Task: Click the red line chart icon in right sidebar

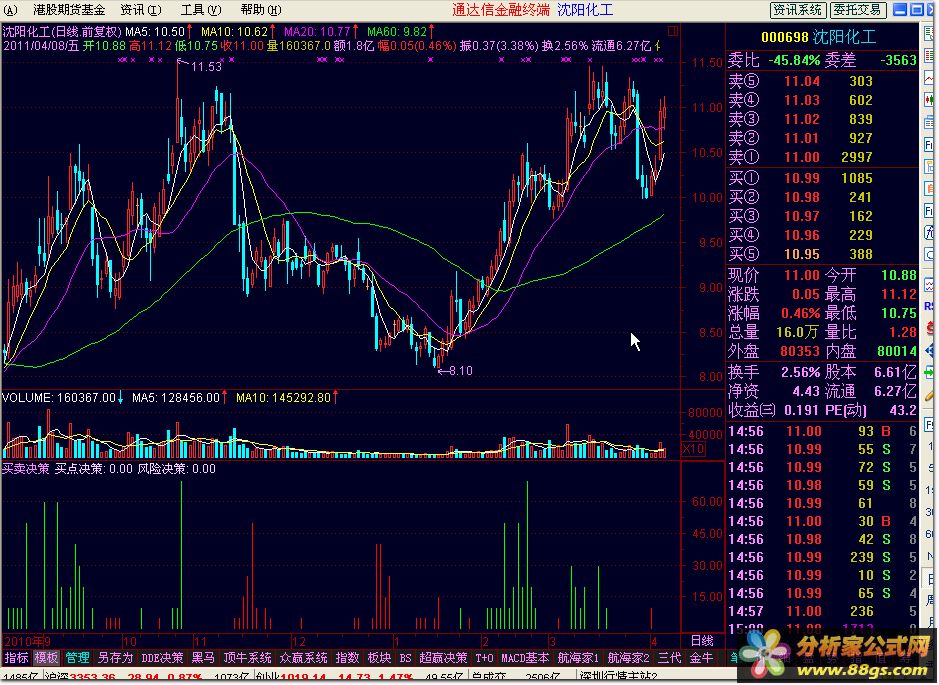Action: click(930, 78)
